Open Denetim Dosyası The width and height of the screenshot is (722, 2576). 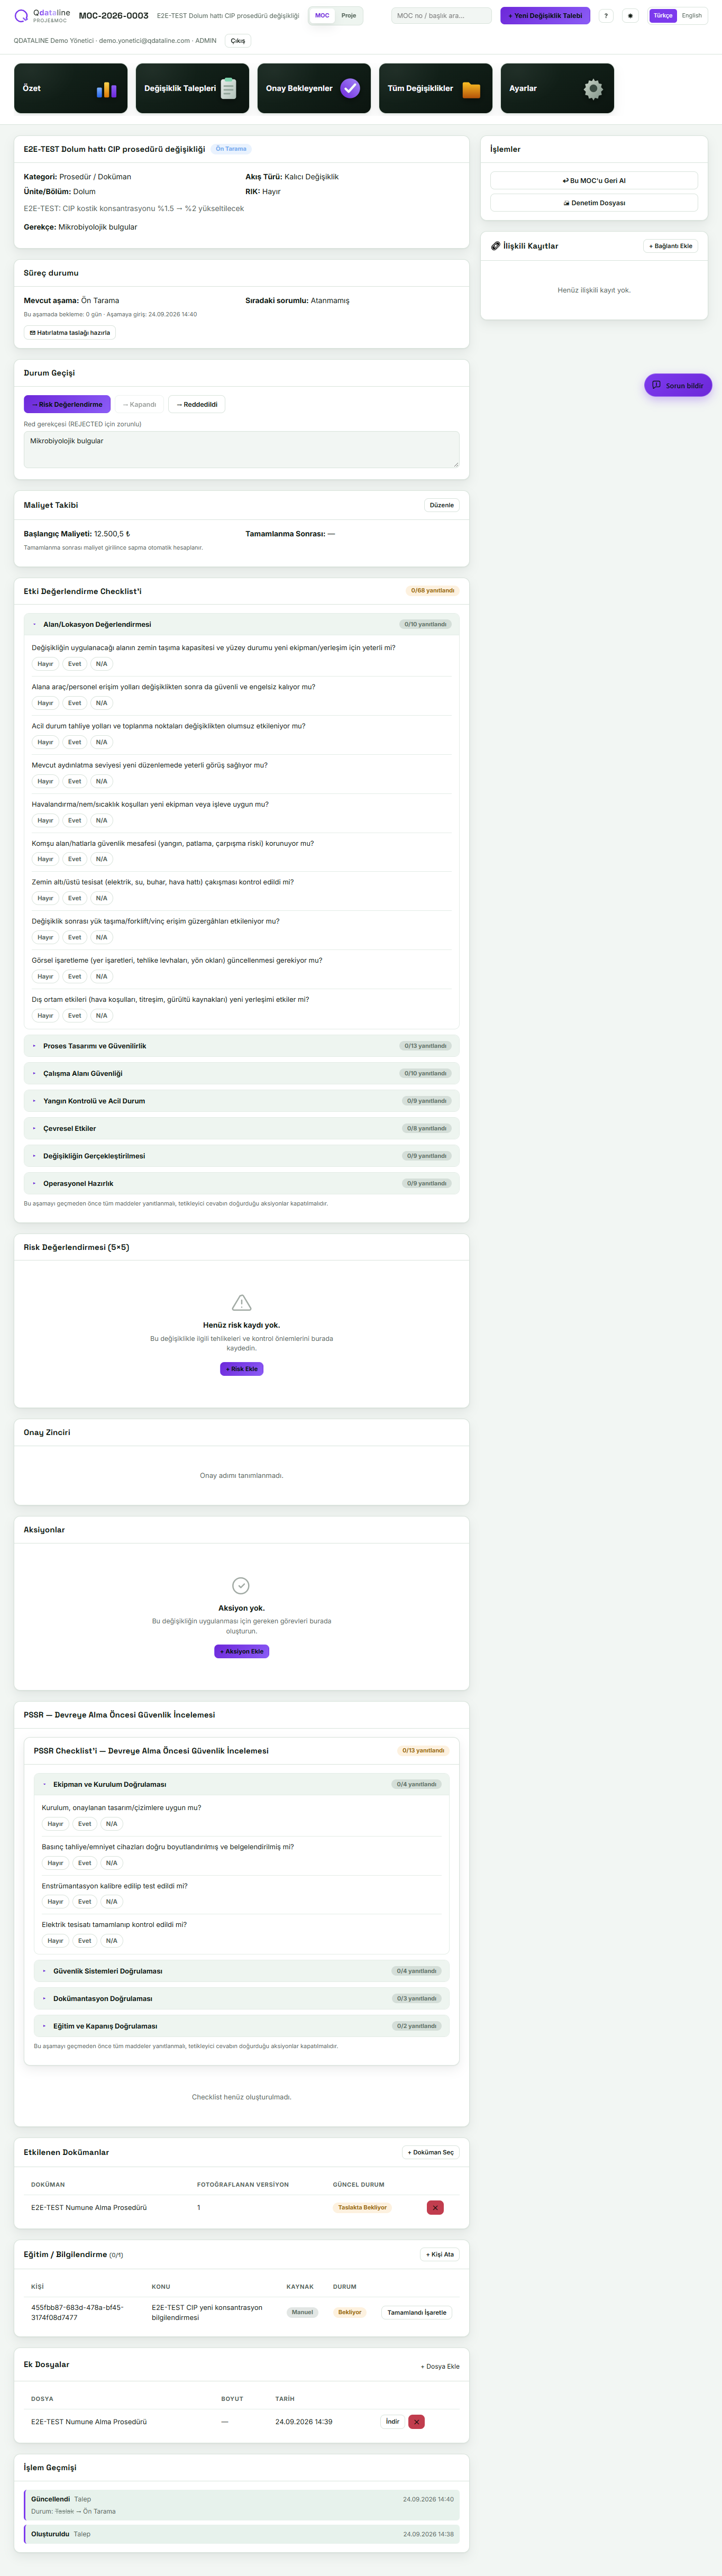594,203
